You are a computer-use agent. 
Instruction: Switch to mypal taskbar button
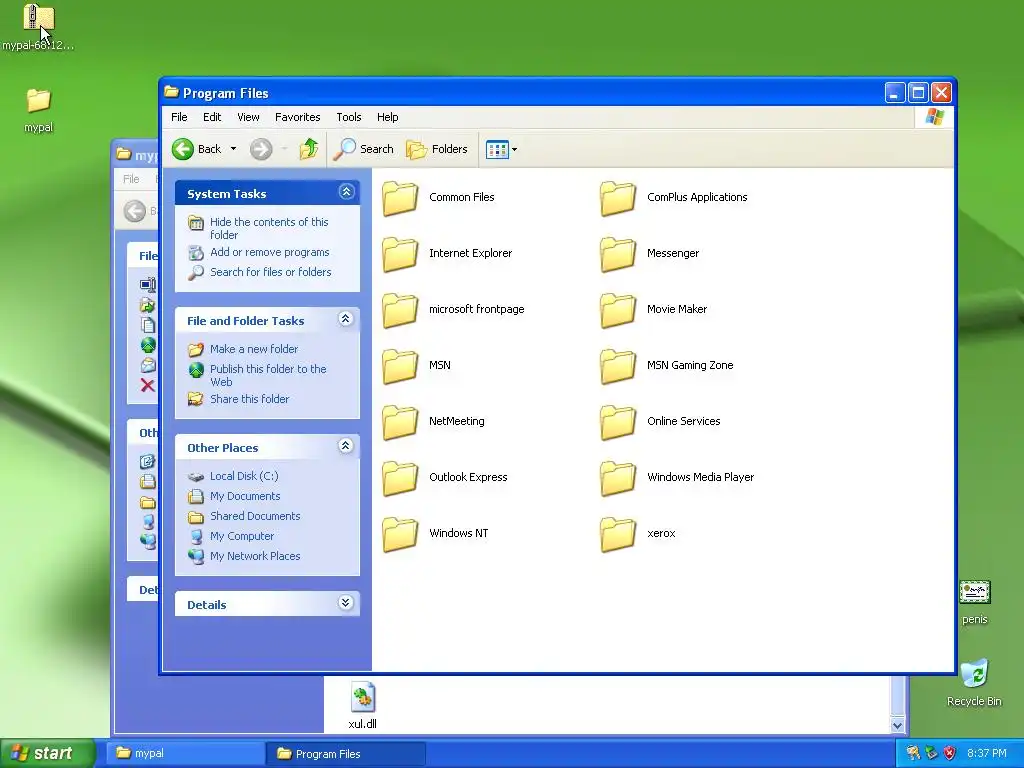185,754
